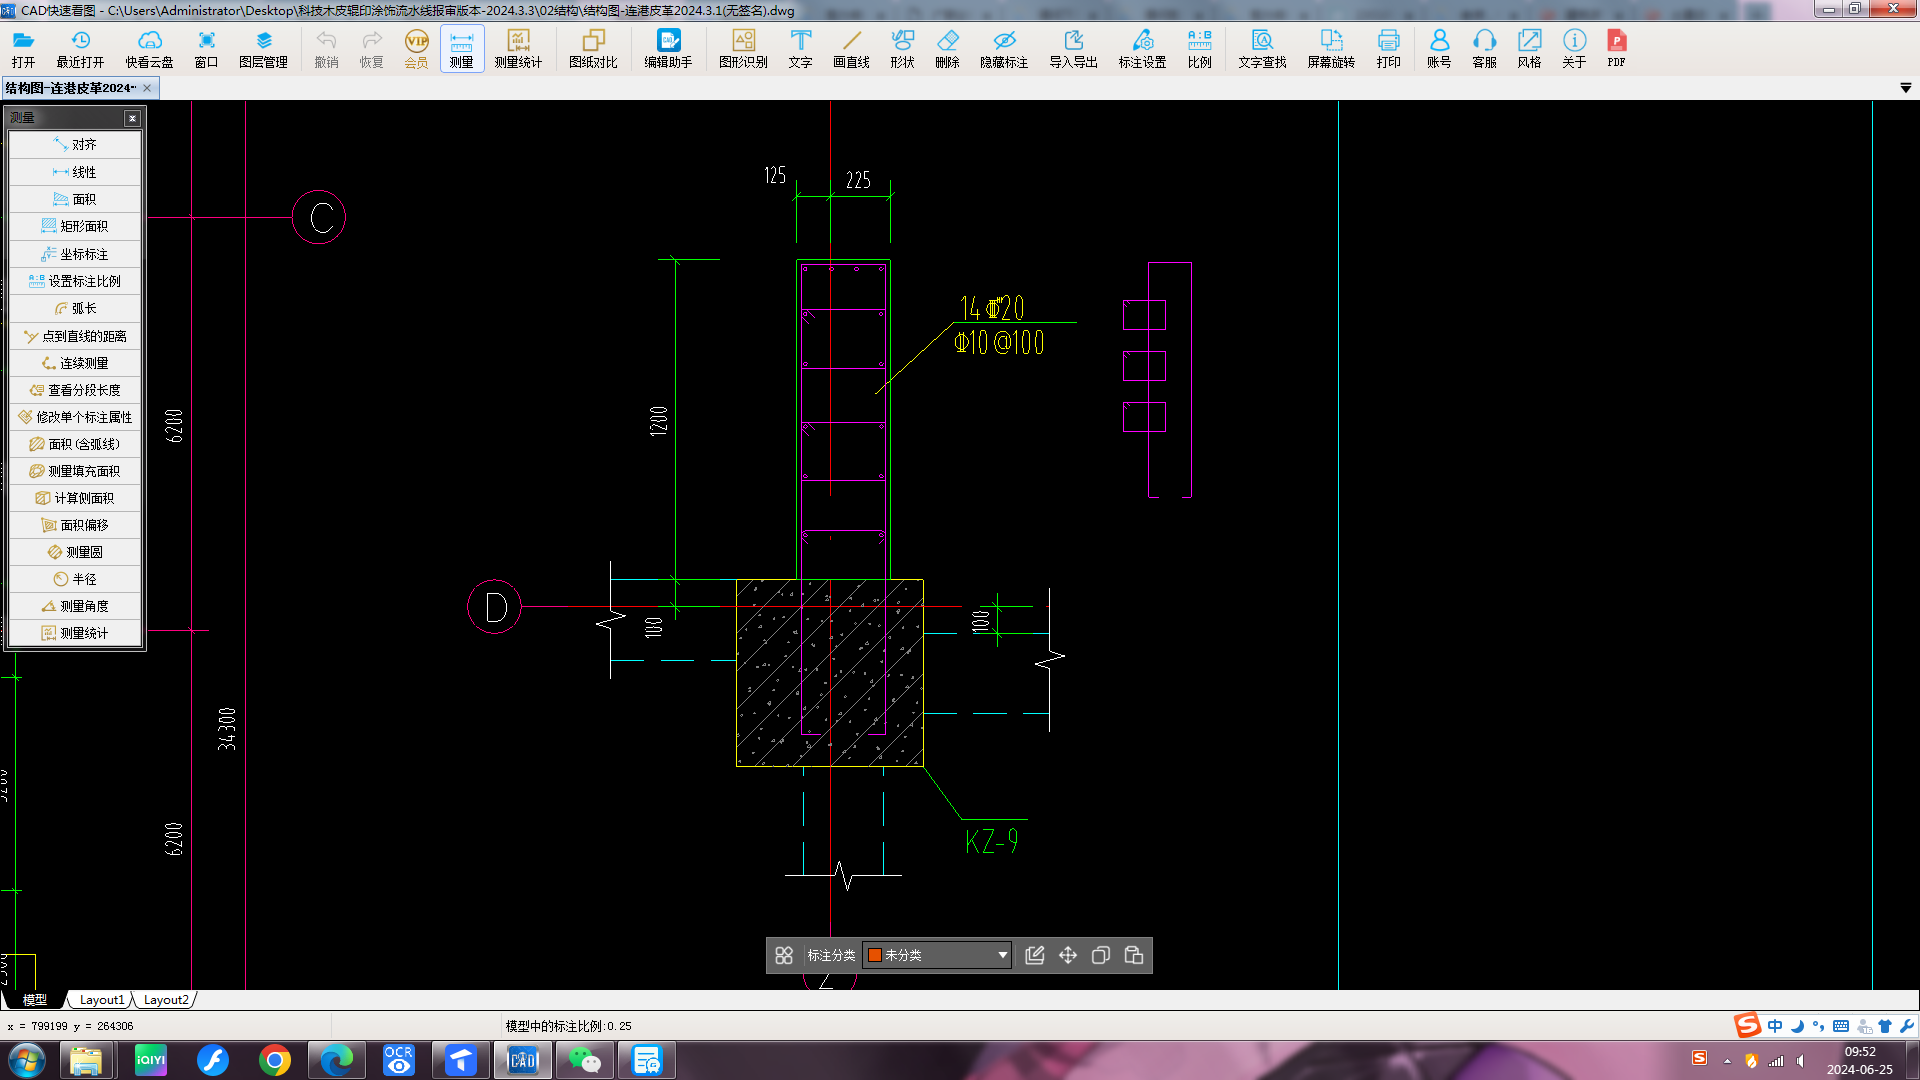Select 面积(含弧线) measurement
Screen dimensions: 1920x1080
(75, 444)
